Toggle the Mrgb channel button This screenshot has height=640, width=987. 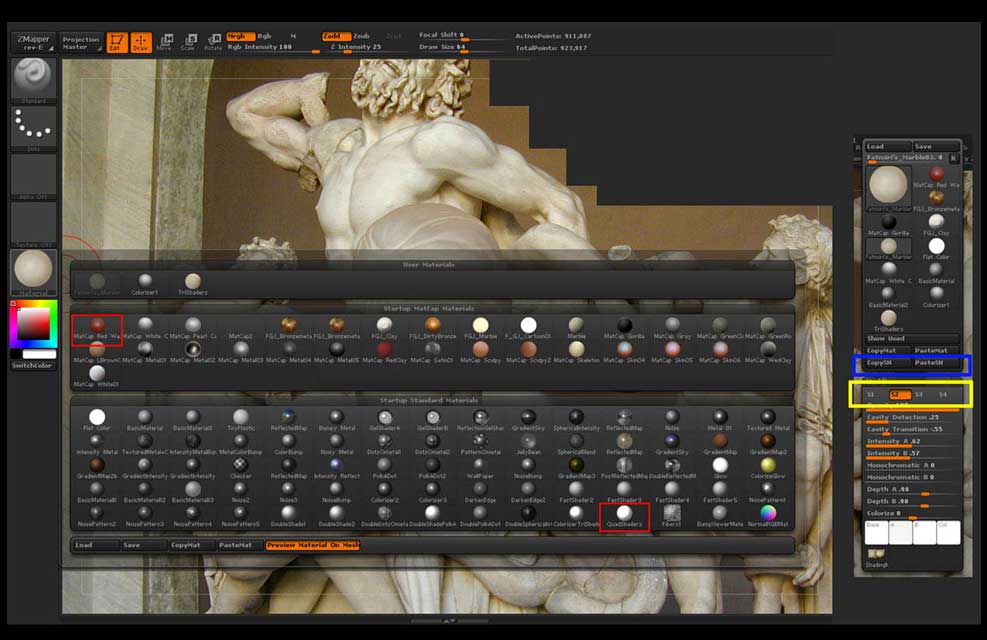click(x=239, y=36)
